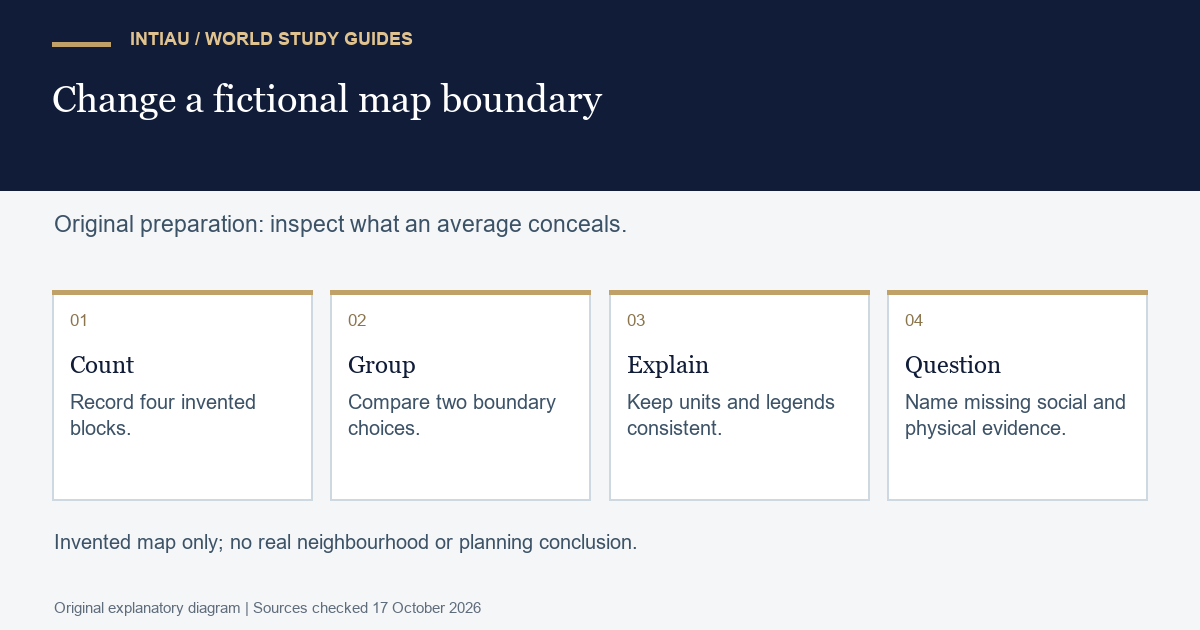
Task: Click the 'Invented map only' disclaimer line
Action: [x=345, y=543]
